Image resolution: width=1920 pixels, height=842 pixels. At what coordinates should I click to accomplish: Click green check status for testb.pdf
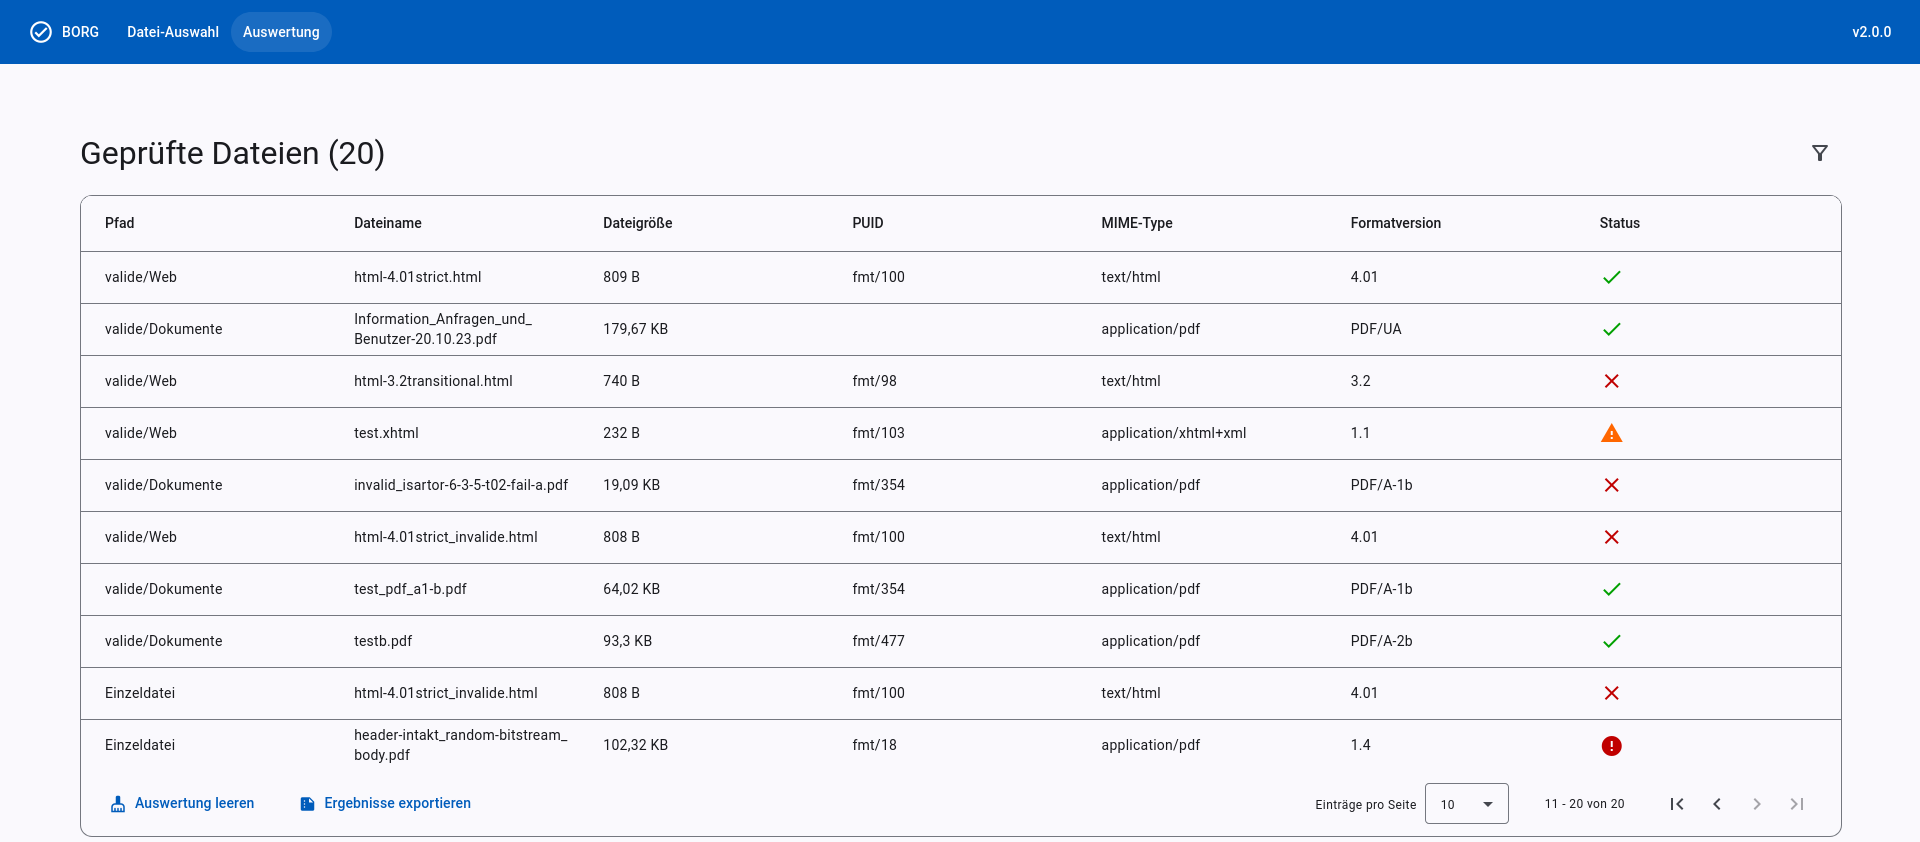1611,641
